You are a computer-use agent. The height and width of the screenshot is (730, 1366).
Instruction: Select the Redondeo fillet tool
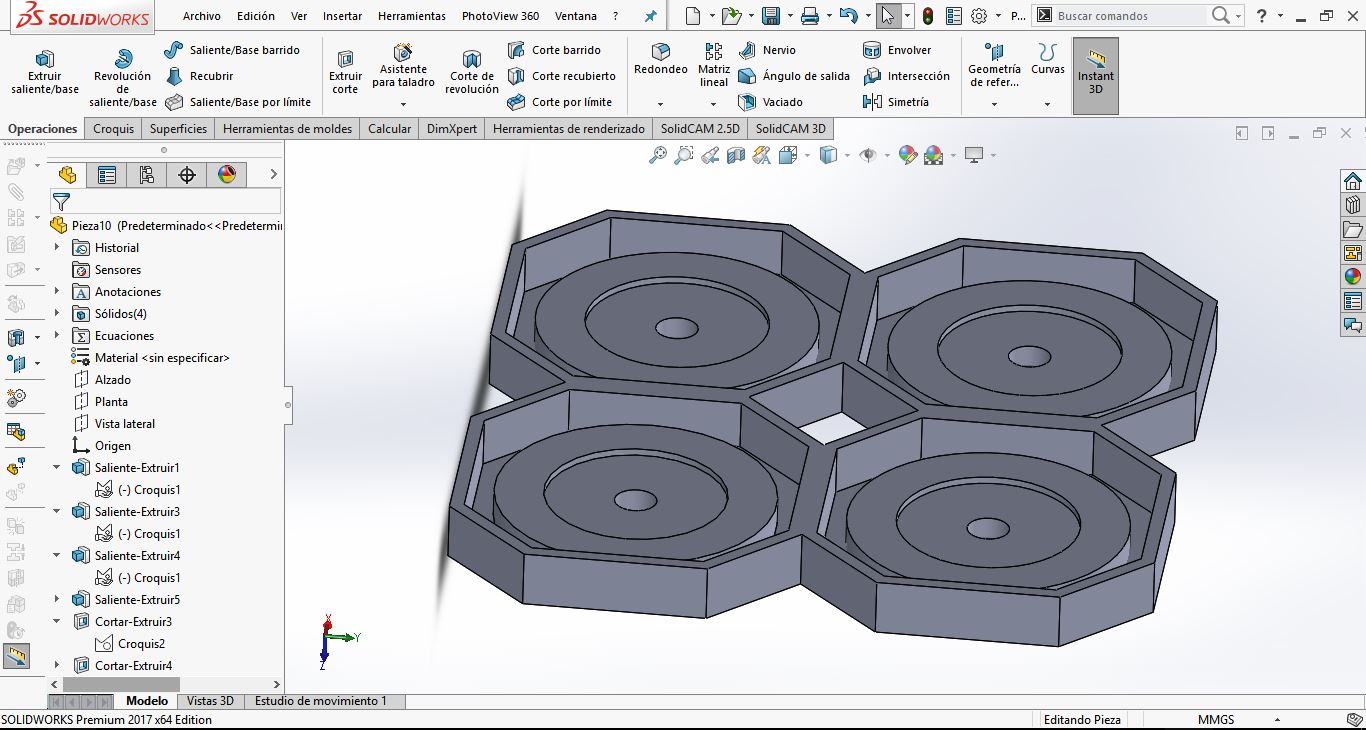(660, 59)
